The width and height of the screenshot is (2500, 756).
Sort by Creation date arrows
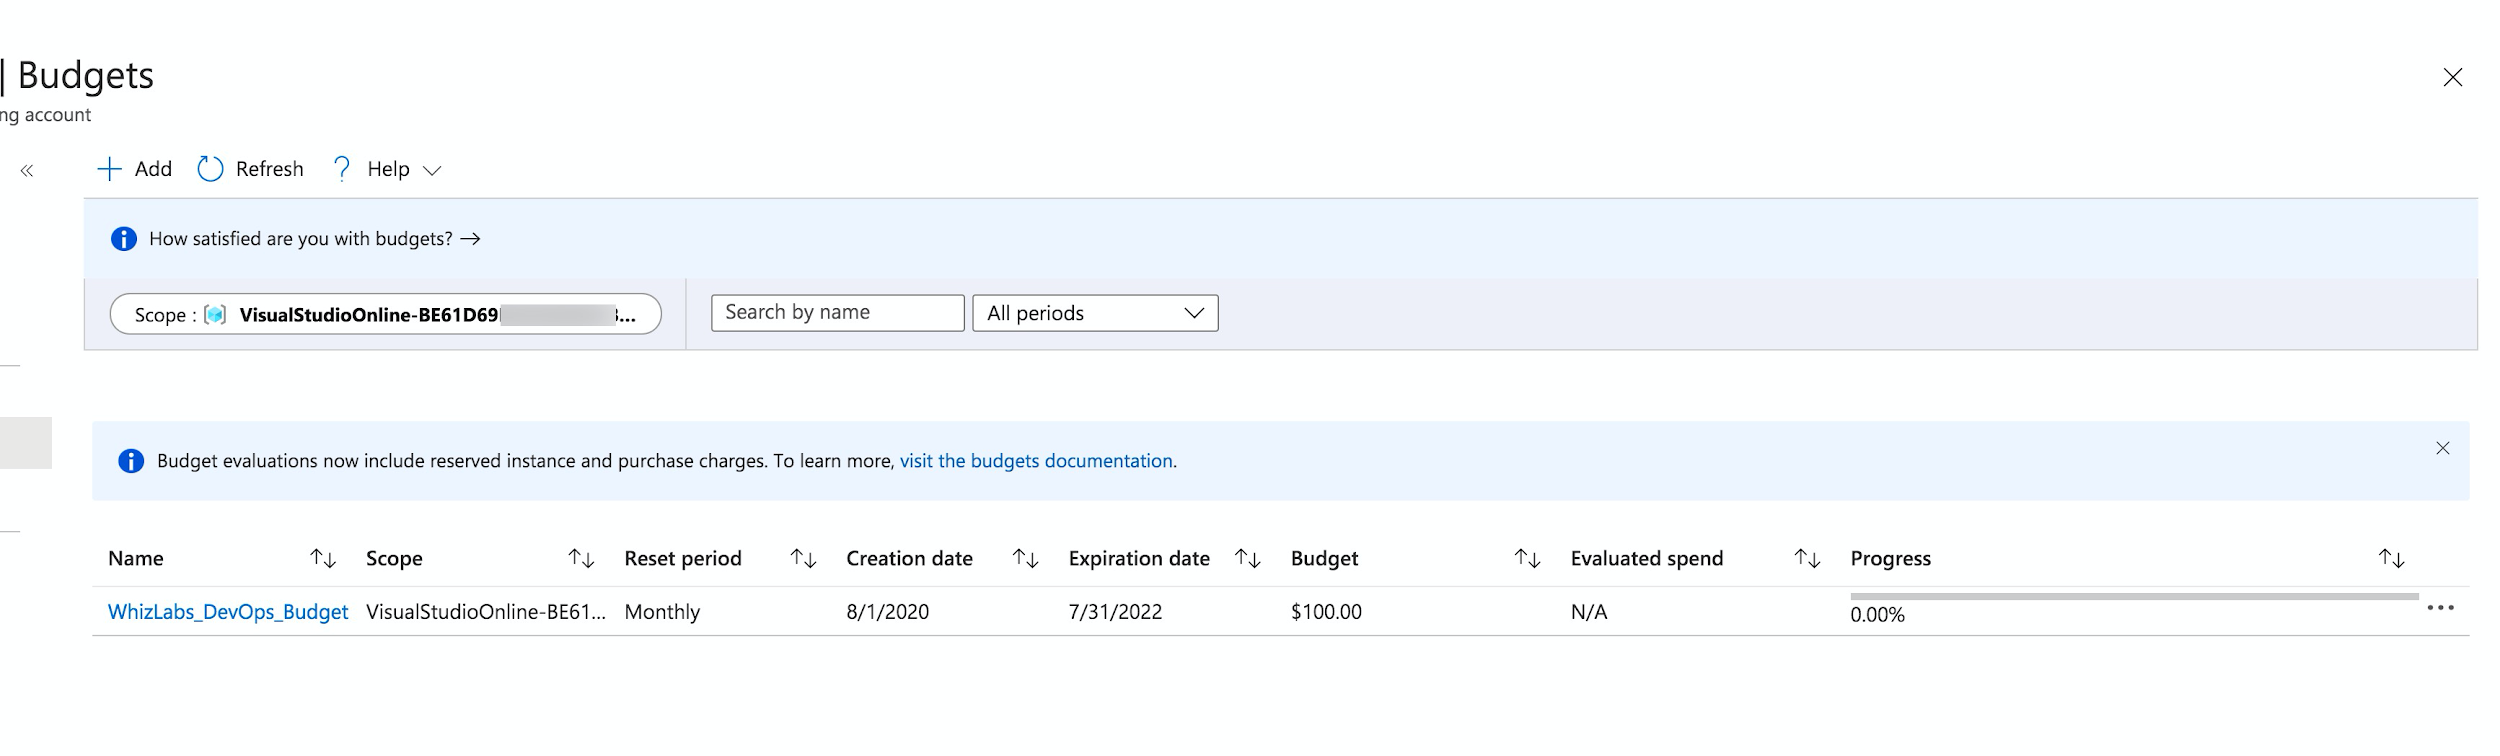[1025, 558]
